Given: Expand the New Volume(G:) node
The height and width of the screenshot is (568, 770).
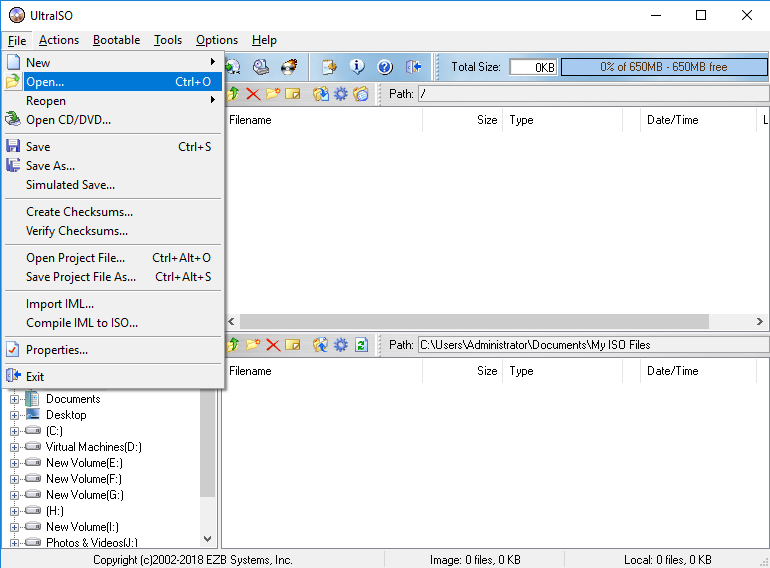Looking at the screenshot, I should click(14, 495).
